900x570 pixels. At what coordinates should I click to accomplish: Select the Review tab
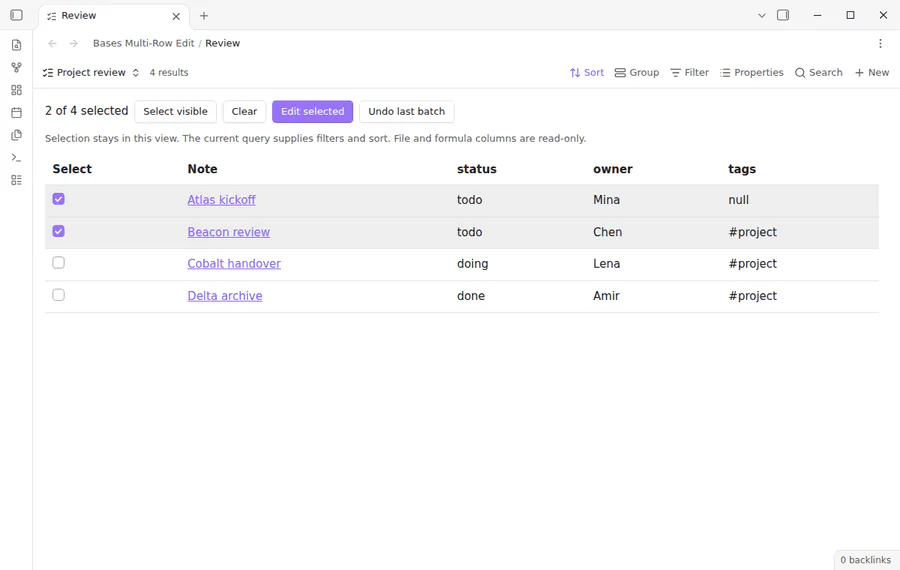[113, 15]
